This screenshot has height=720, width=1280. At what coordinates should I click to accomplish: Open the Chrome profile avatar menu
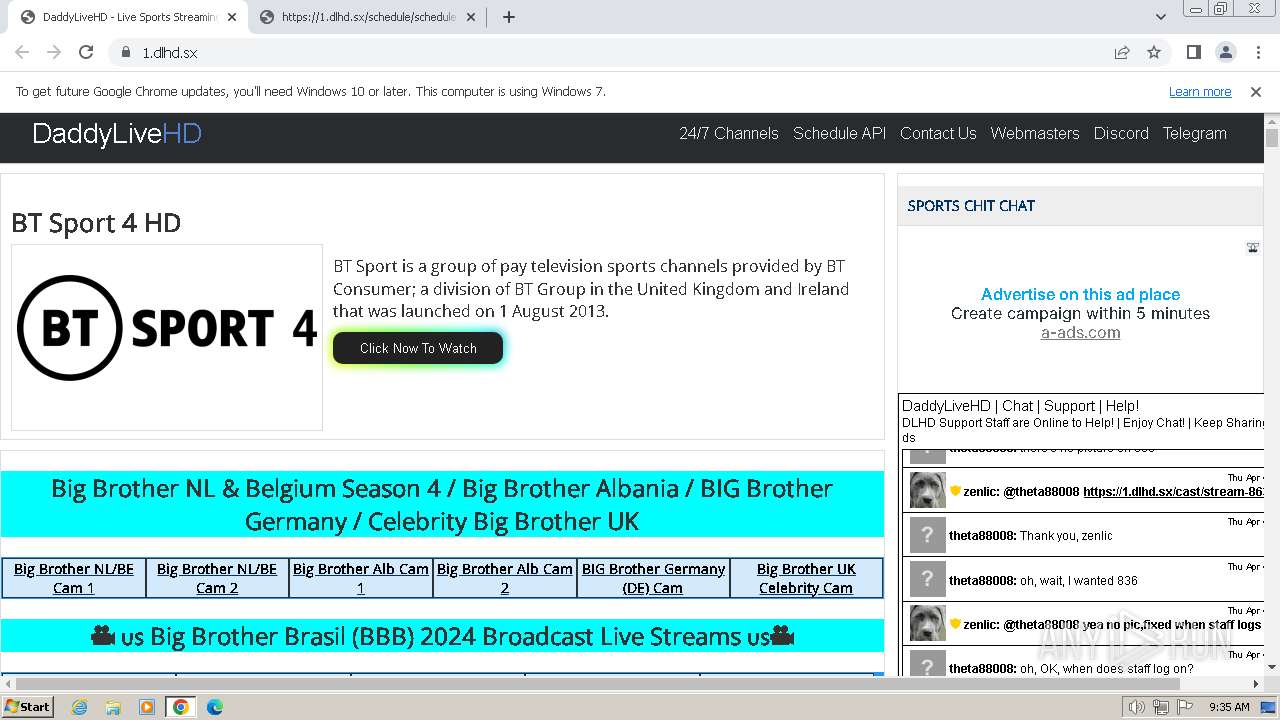tap(1226, 53)
